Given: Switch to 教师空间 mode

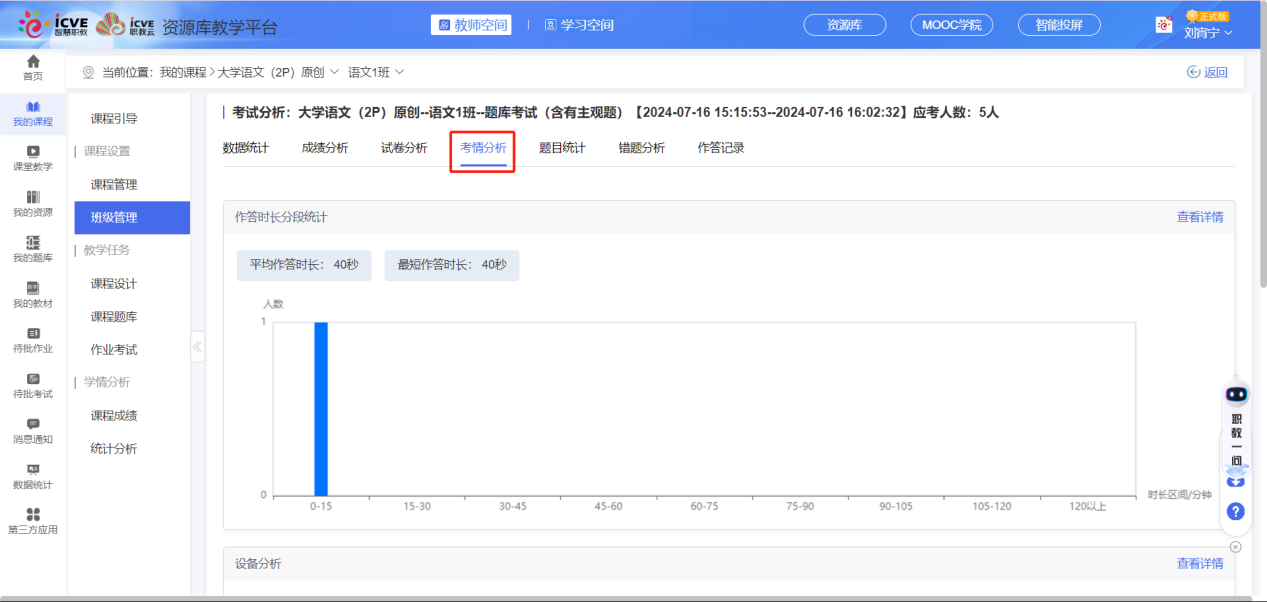Looking at the screenshot, I should tap(471, 25).
